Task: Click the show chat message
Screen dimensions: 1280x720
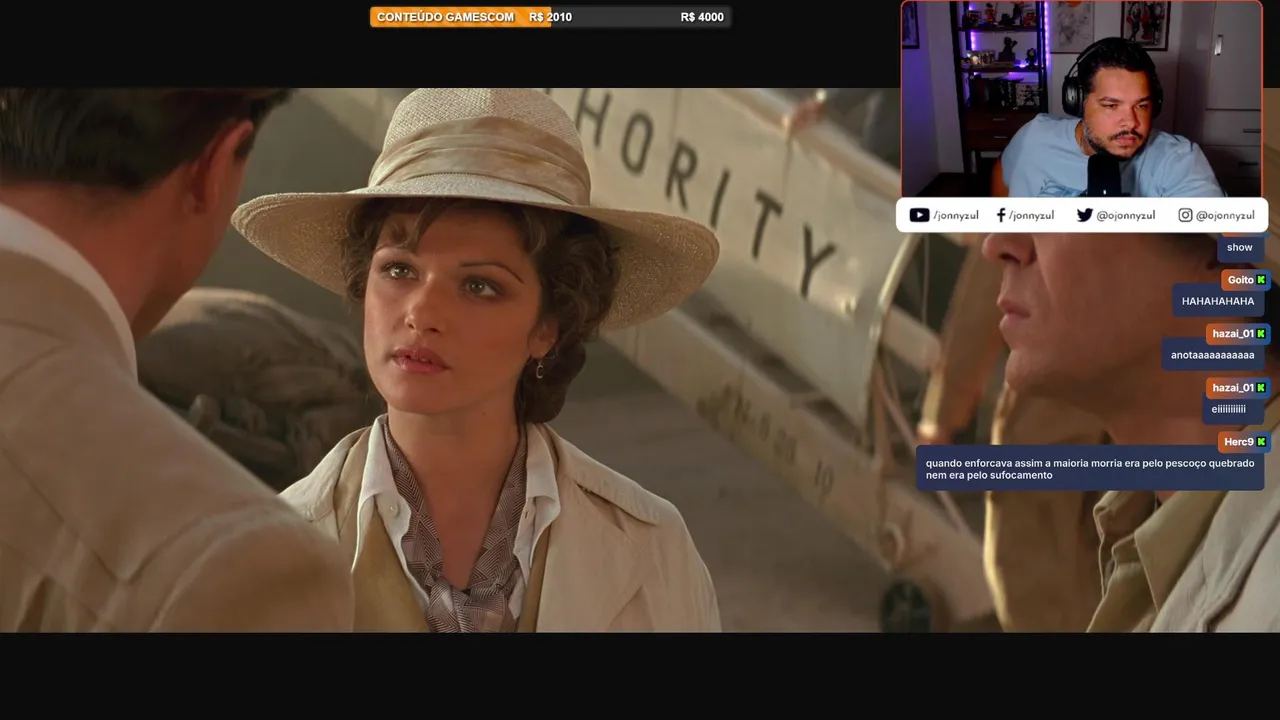Action: coord(1240,247)
